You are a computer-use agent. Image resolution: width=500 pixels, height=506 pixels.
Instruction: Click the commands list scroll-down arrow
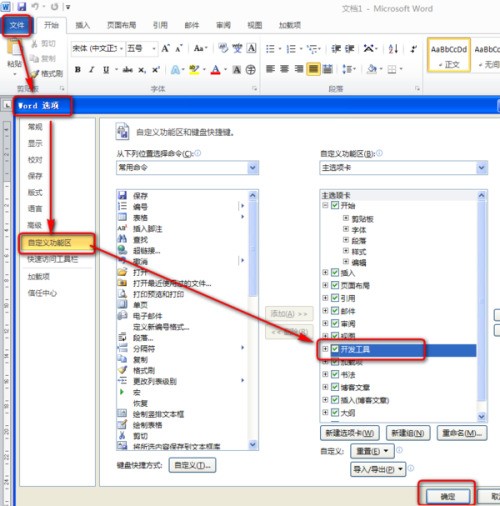tap(253, 445)
